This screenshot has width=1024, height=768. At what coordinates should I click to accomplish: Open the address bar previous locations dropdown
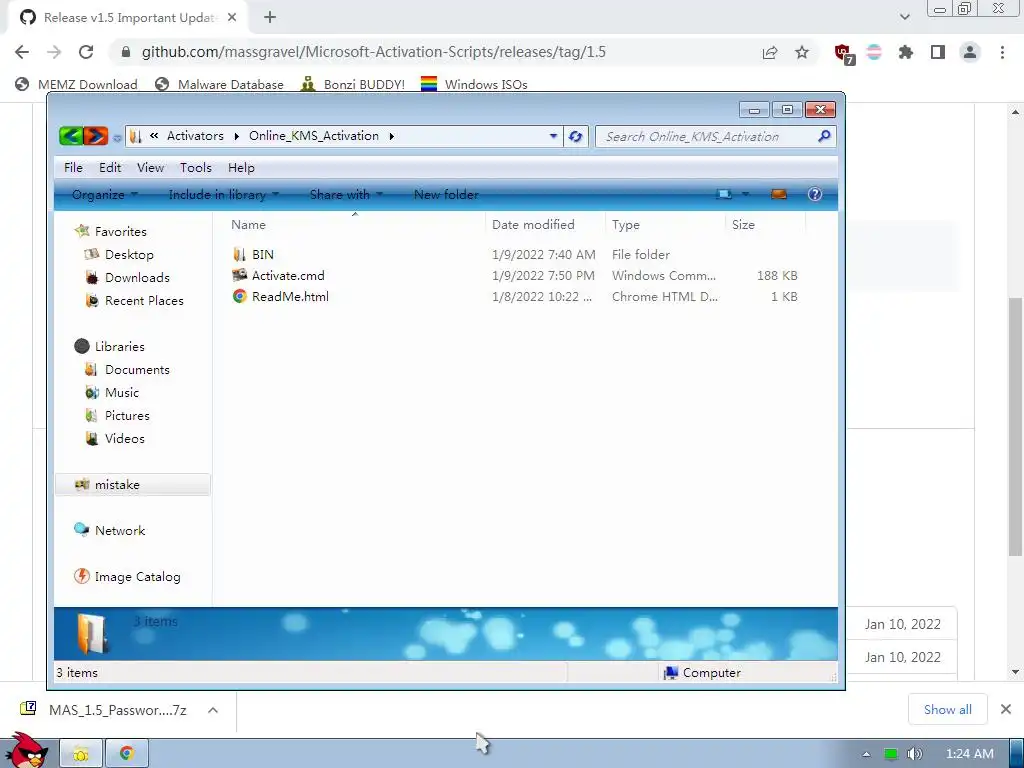point(553,136)
